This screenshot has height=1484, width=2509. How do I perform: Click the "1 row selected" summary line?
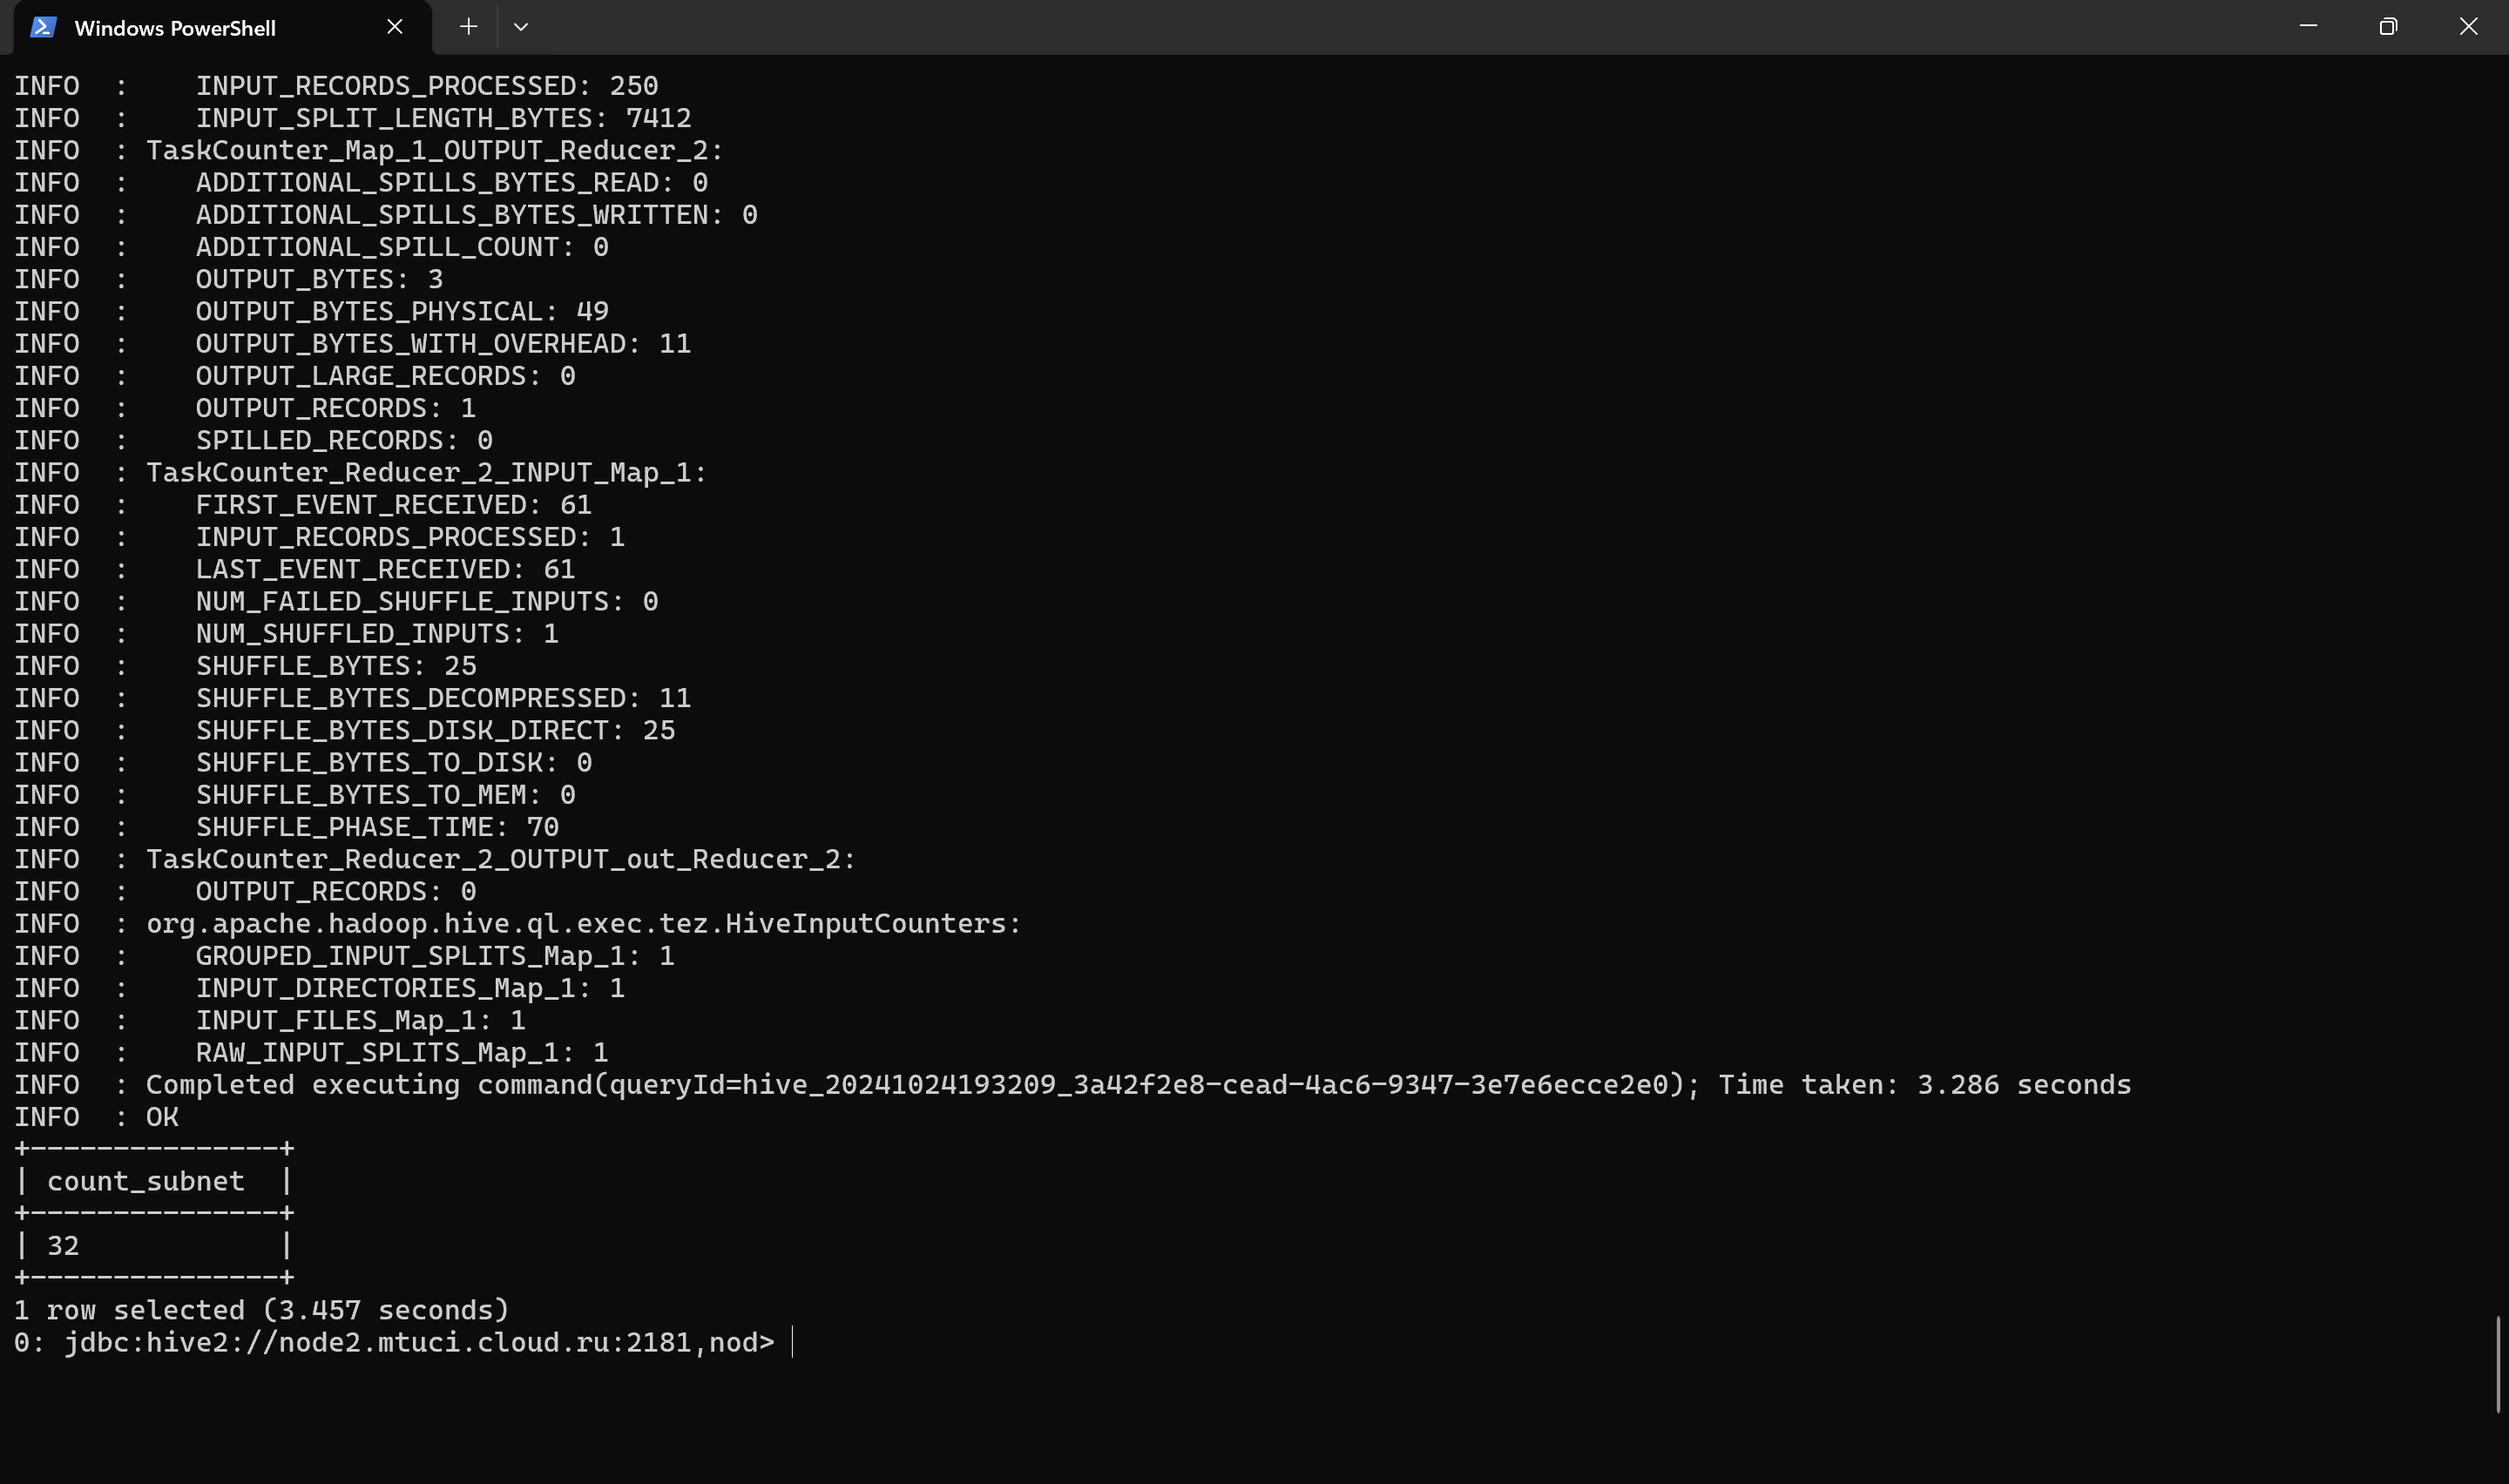click(x=262, y=1310)
